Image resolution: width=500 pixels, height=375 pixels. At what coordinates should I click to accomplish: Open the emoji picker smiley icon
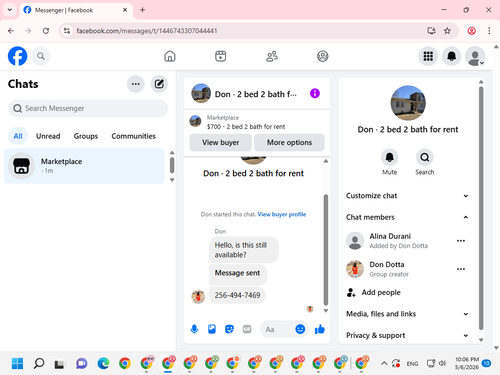tap(300, 329)
